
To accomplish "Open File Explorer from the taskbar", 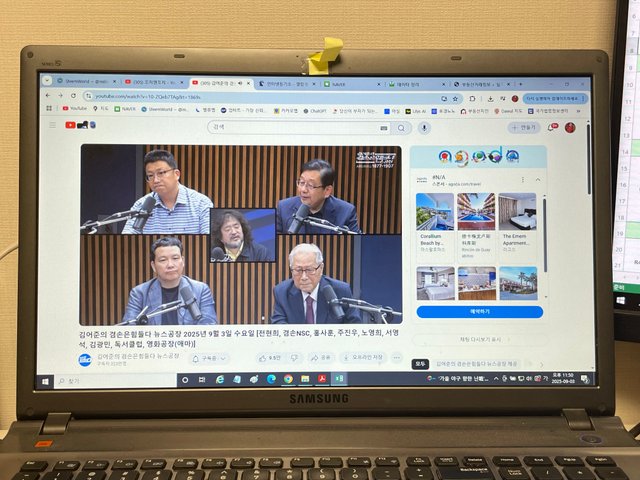I will tap(305, 379).
